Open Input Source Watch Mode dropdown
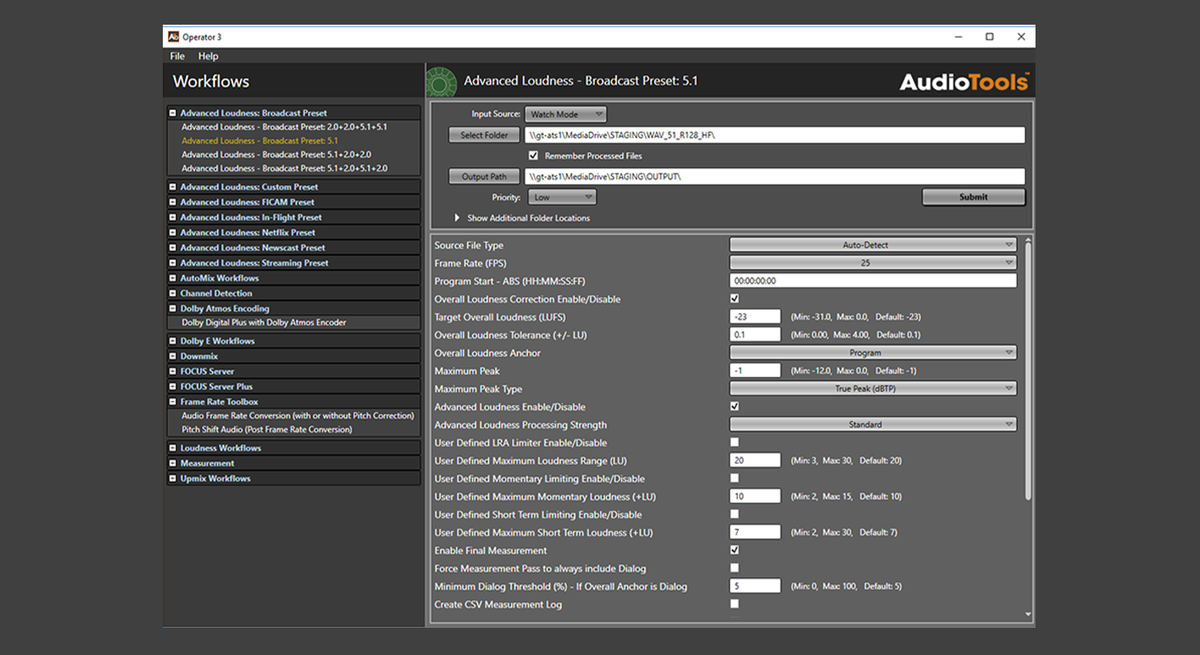 click(565, 114)
